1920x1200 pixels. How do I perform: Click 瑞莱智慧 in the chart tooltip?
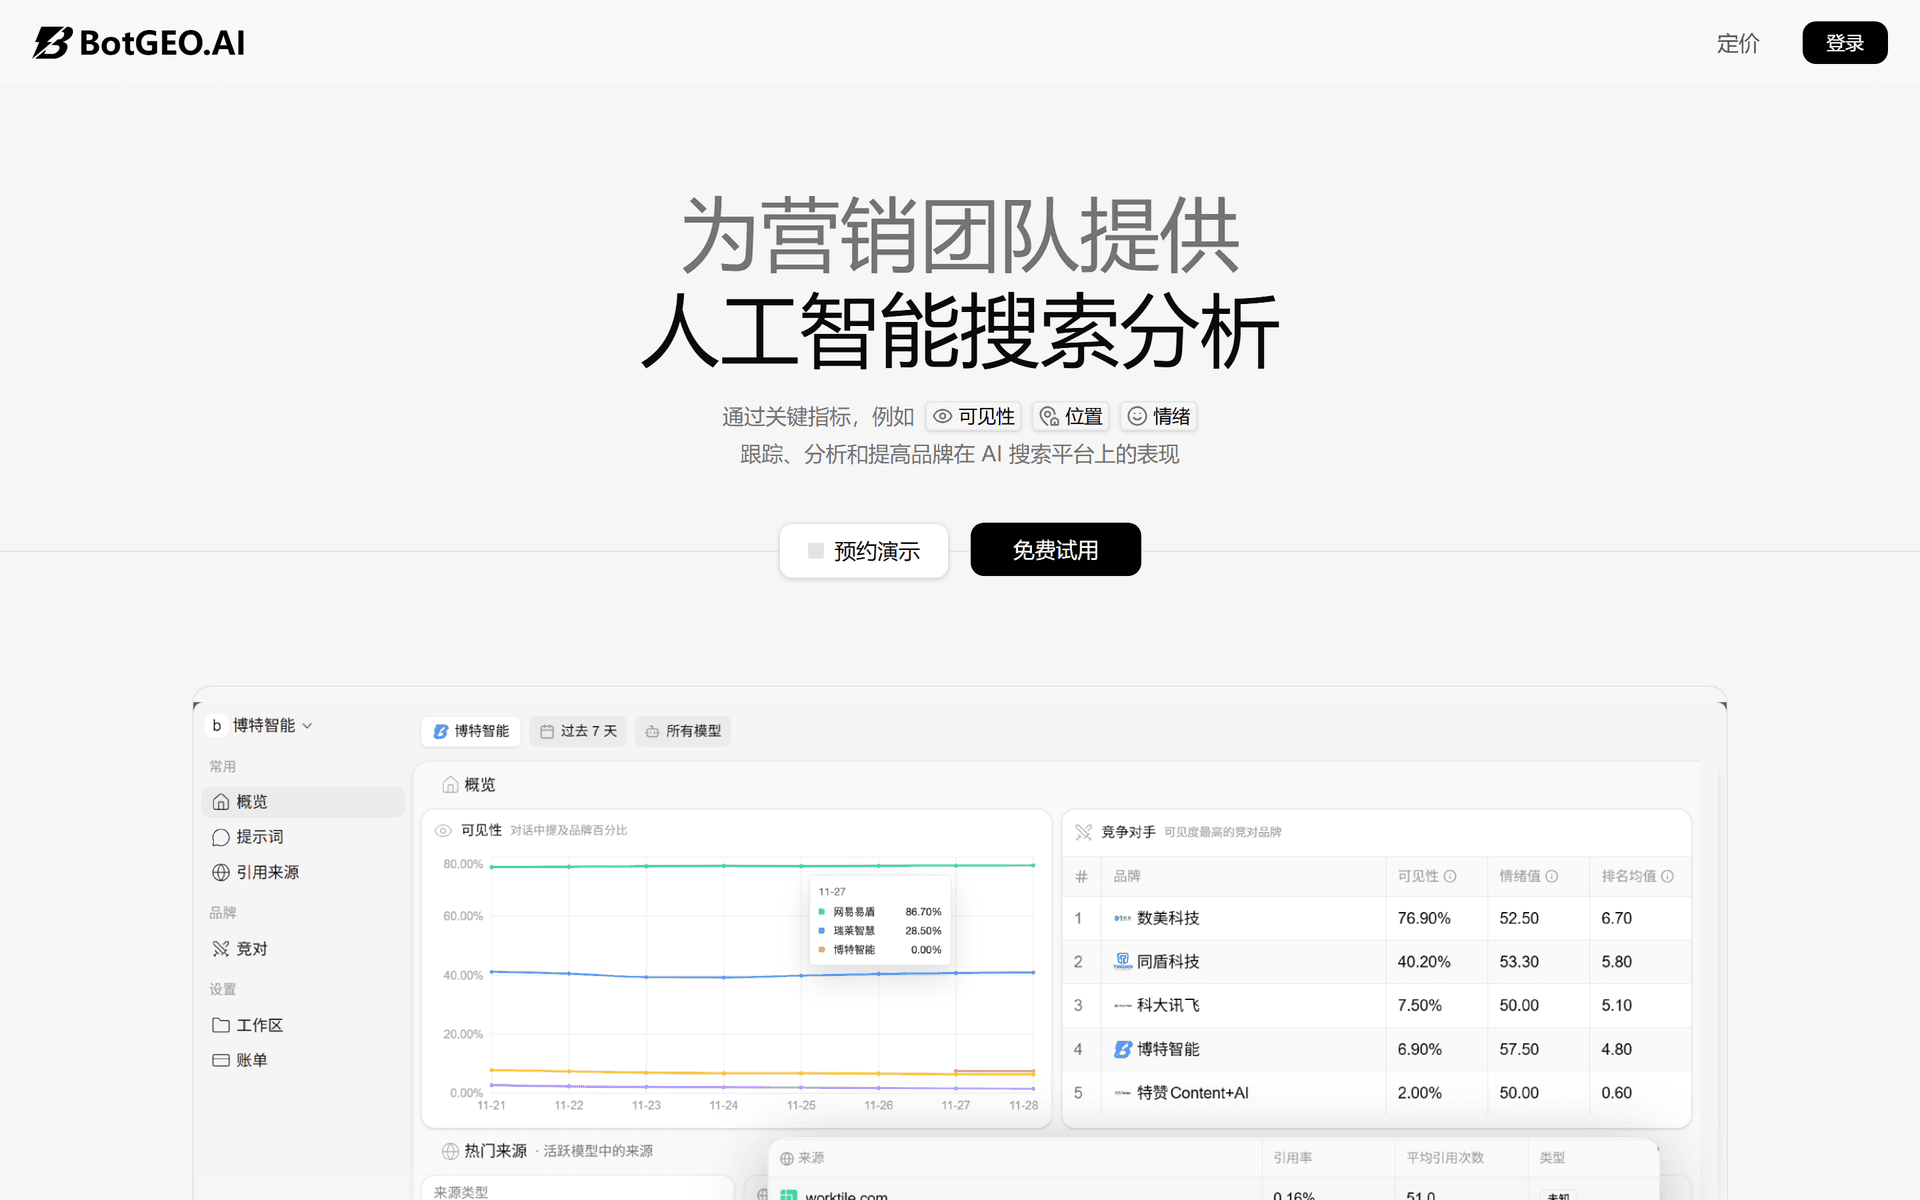click(854, 931)
